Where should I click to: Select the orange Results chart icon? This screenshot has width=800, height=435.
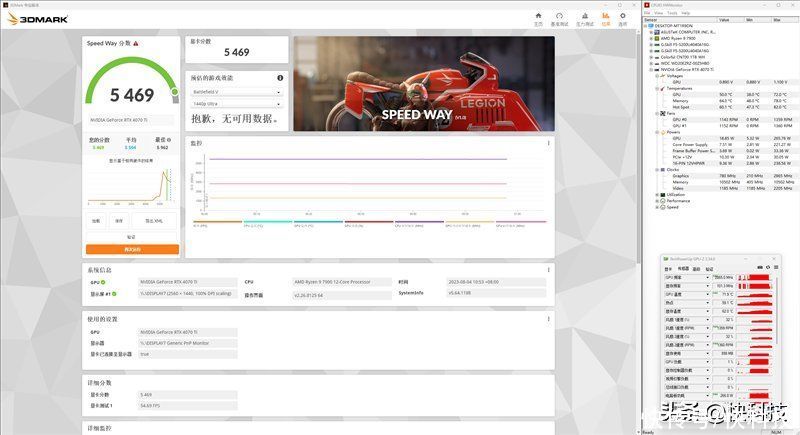606,16
